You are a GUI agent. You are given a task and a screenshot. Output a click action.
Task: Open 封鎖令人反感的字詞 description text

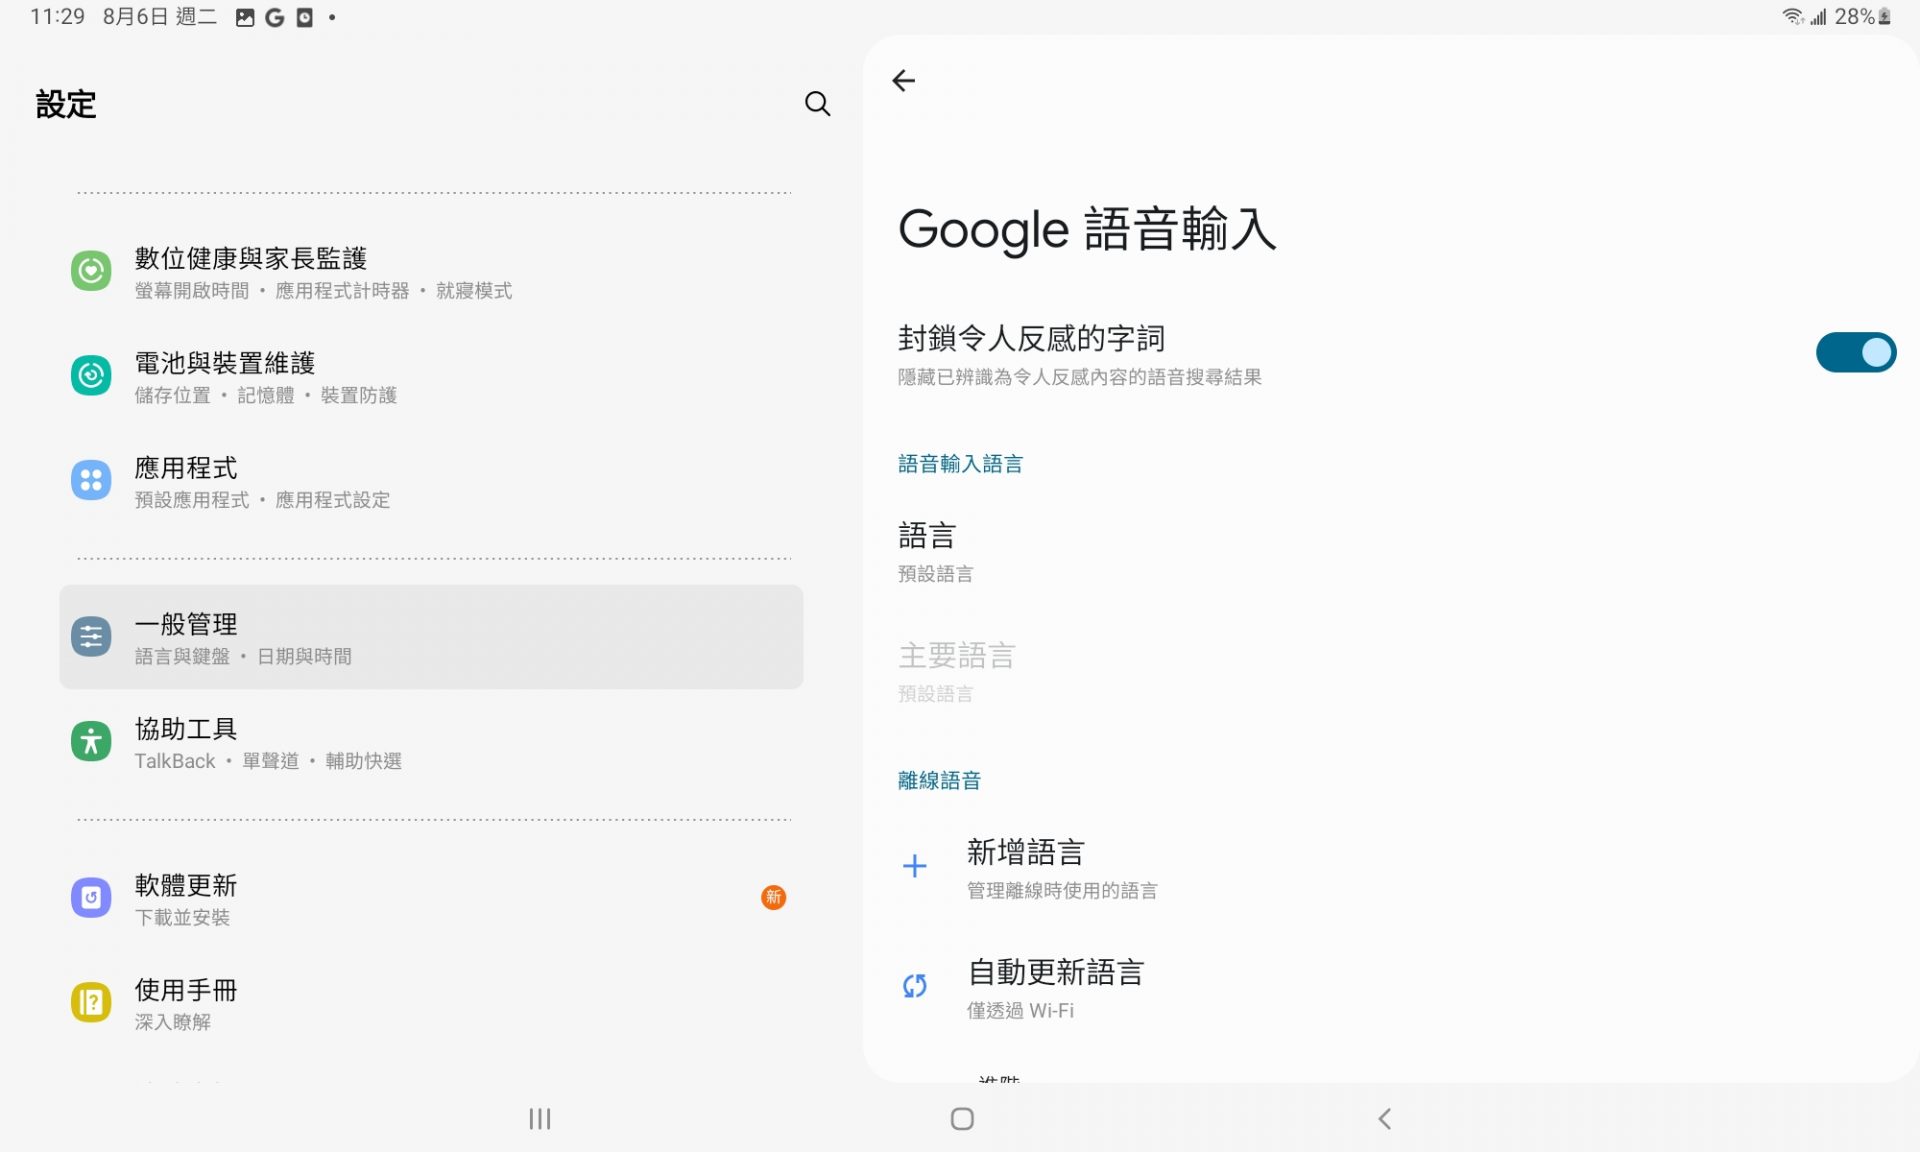pos(1079,377)
